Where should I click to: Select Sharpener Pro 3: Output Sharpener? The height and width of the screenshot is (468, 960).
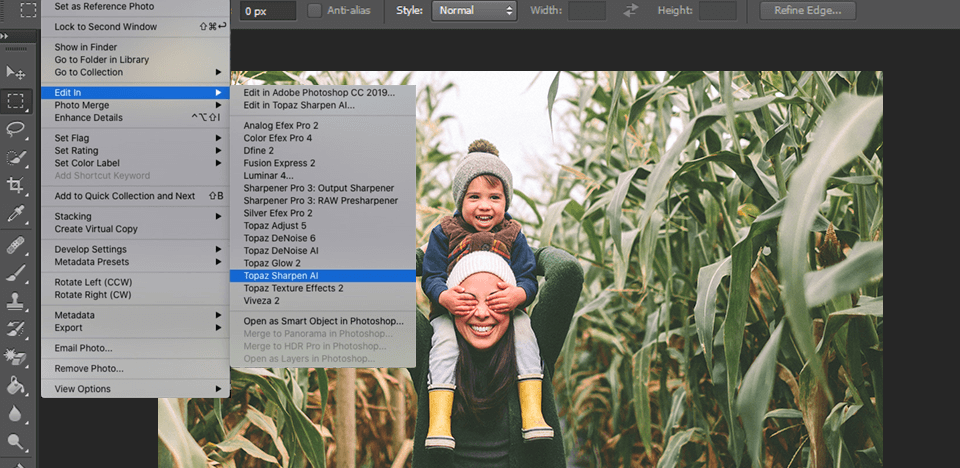(x=323, y=188)
